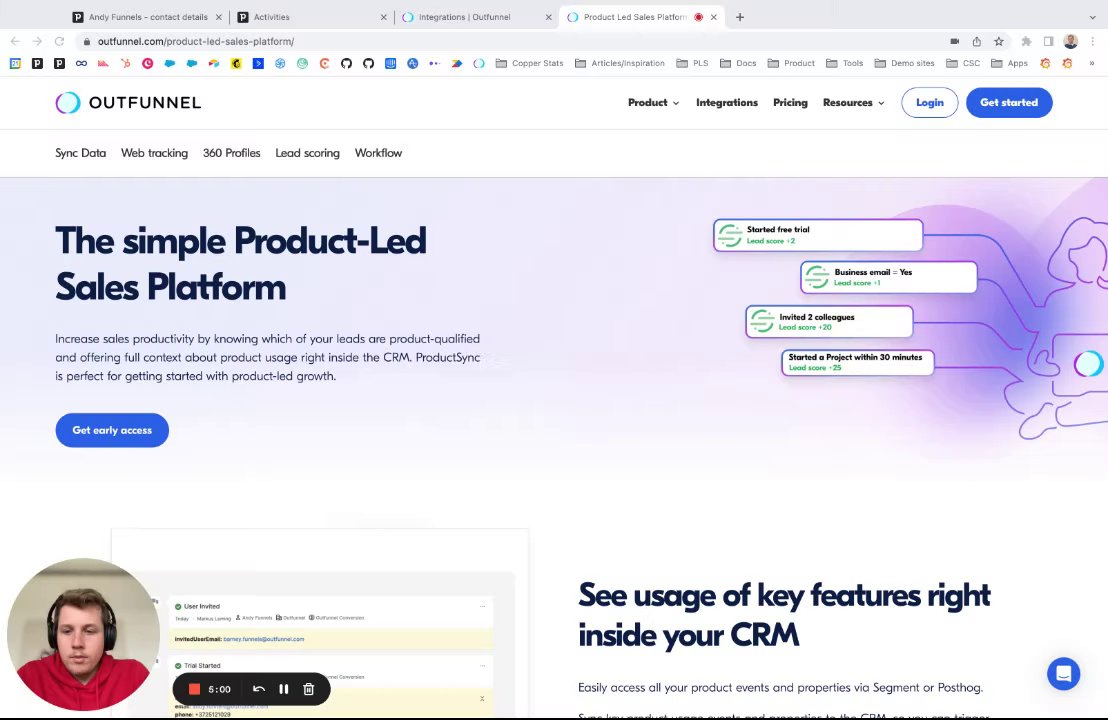Expand the tab search chevron
Viewport: 1108px width, 720px height.
pos(1092,17)
